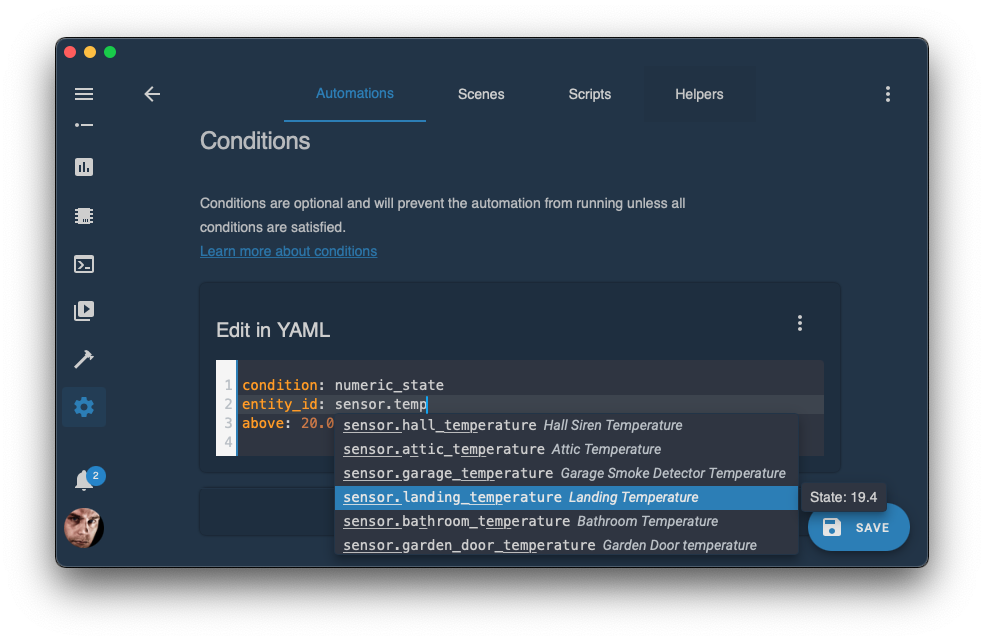The width and height of the screenshot is (984, 641).
Task: Switch to the Helpers tab
Action: [699, 94]
